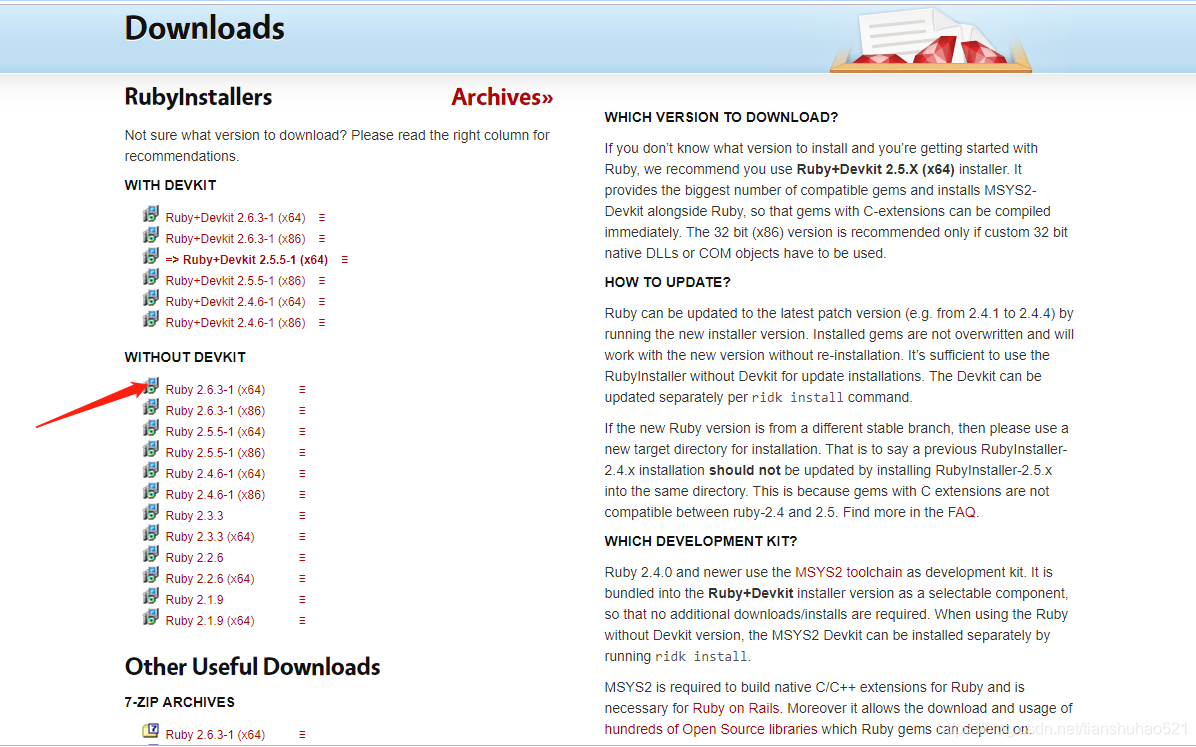The width and height of the screenshot is (1196, 747).
Task: Click the WHICH VERSION TO DOWNLOAD? heading
Action: pos(721,117)
